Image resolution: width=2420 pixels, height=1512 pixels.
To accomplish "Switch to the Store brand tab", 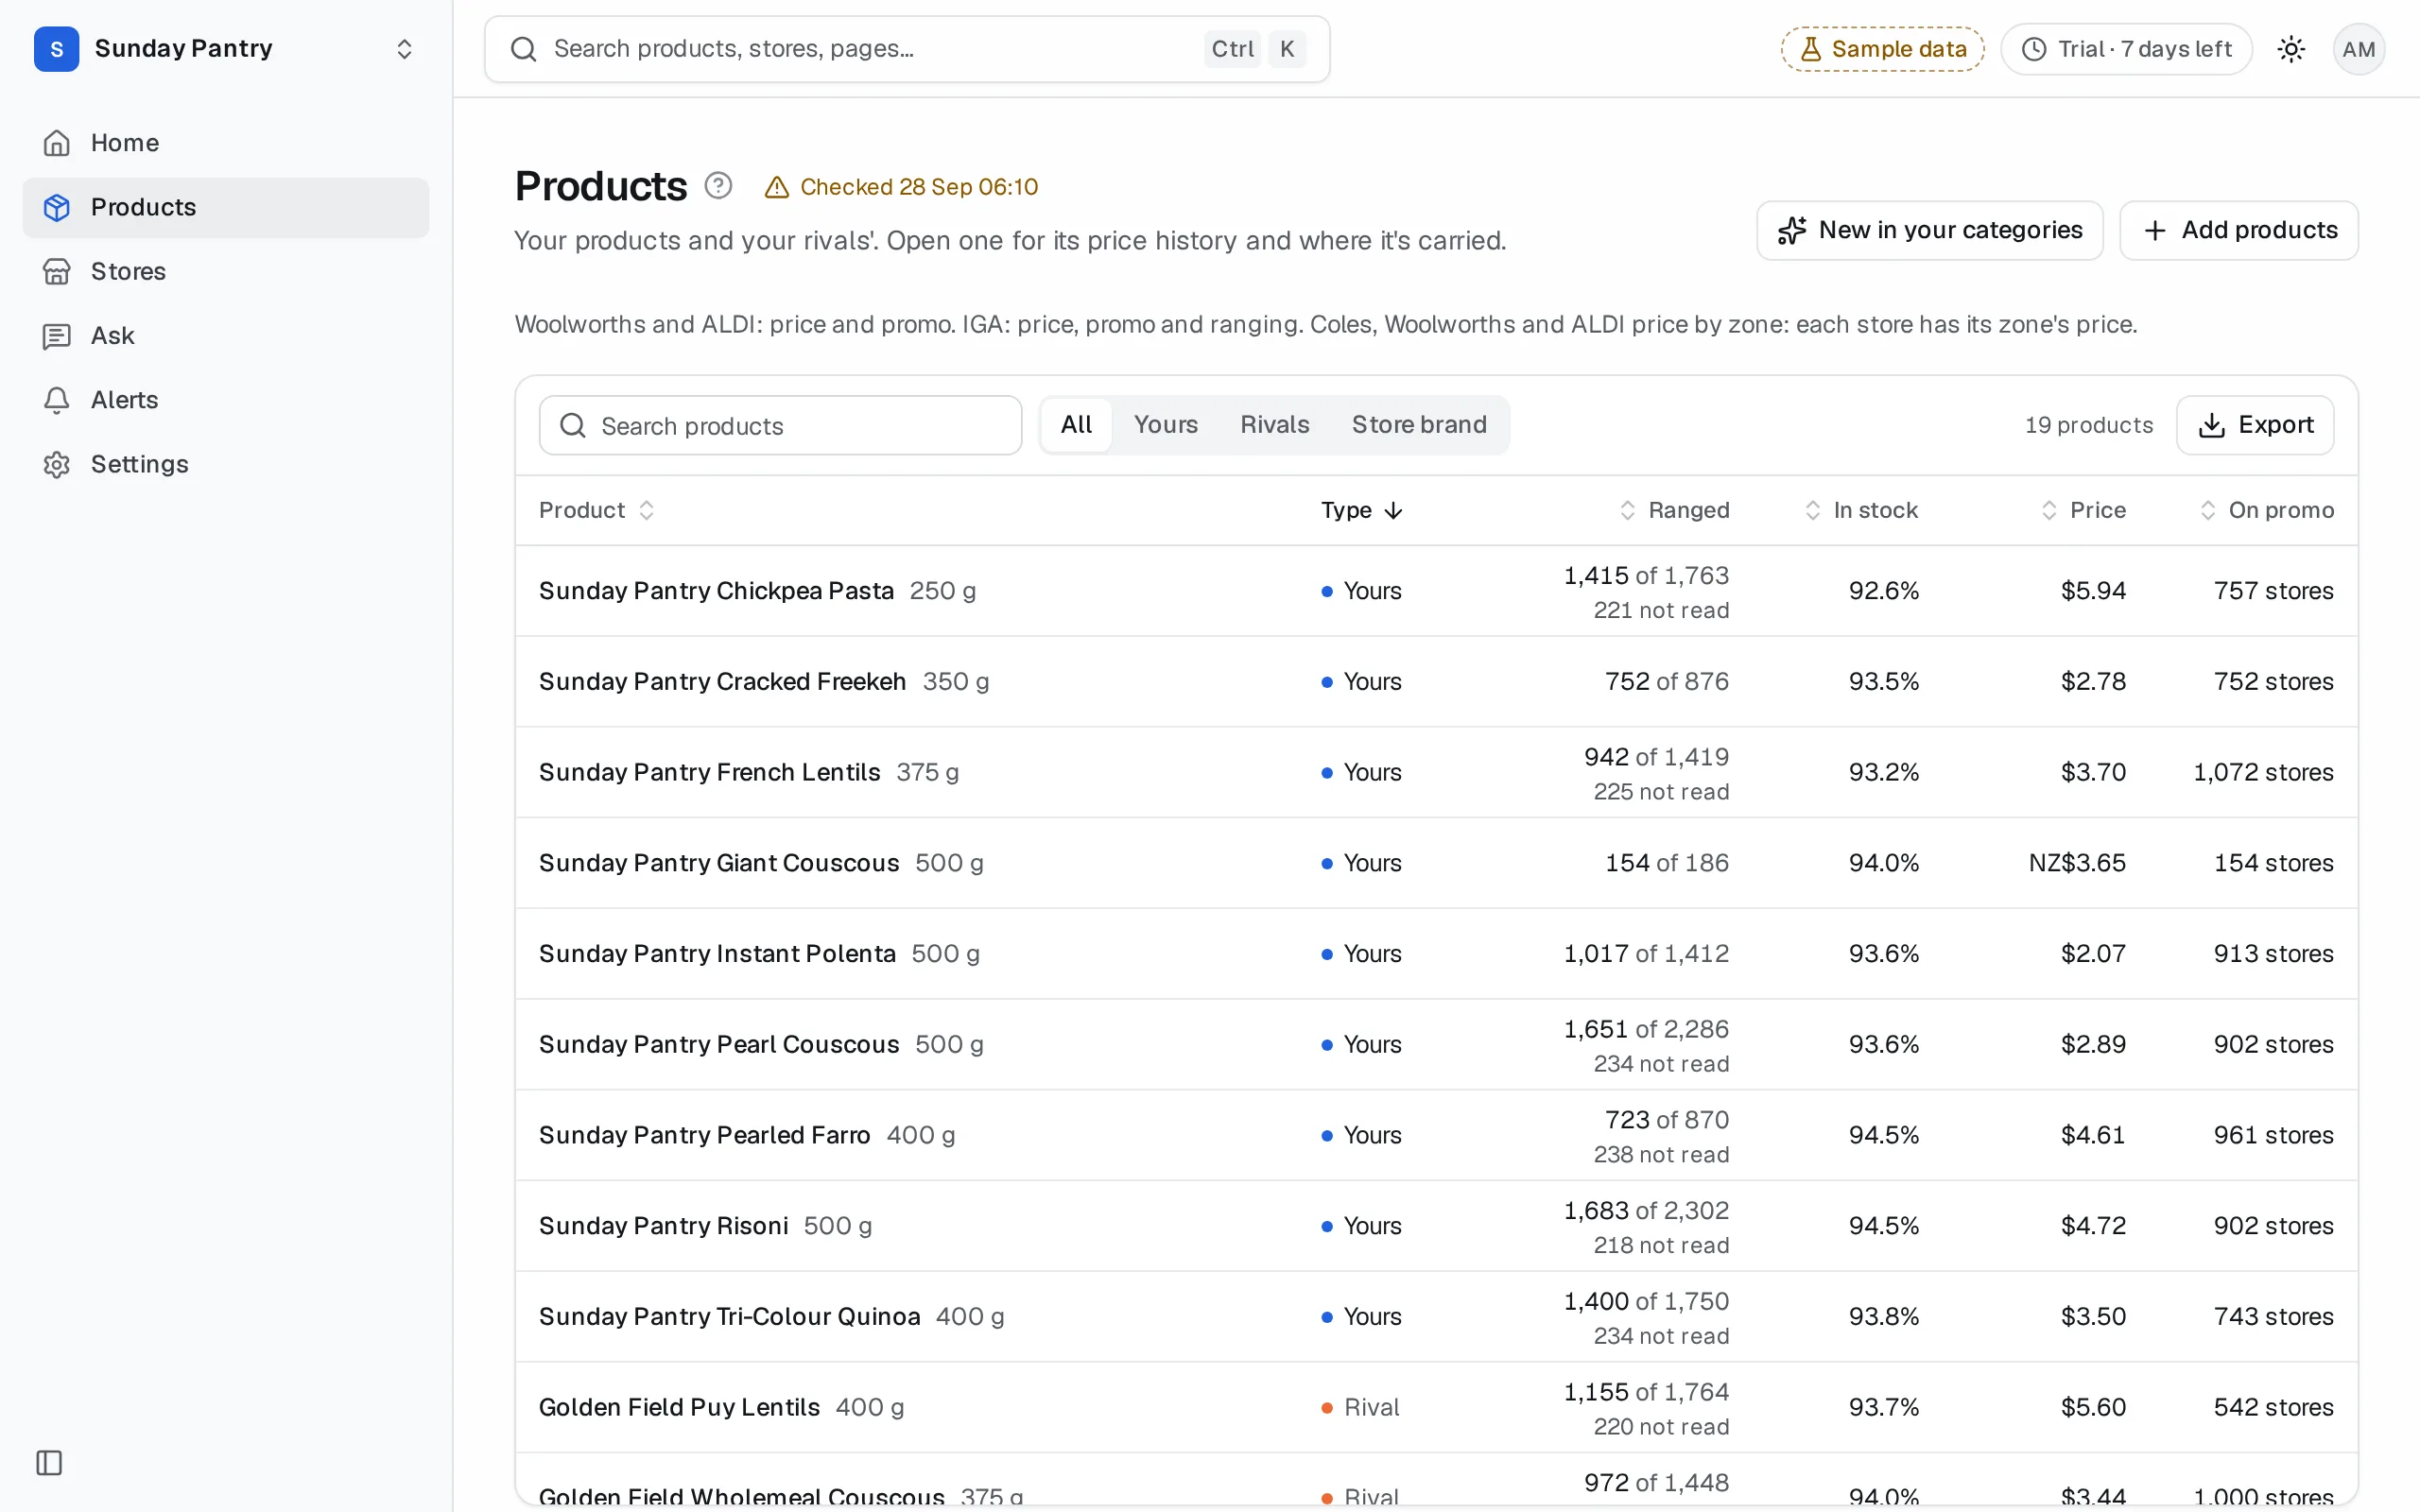I will coord(1418,425).
